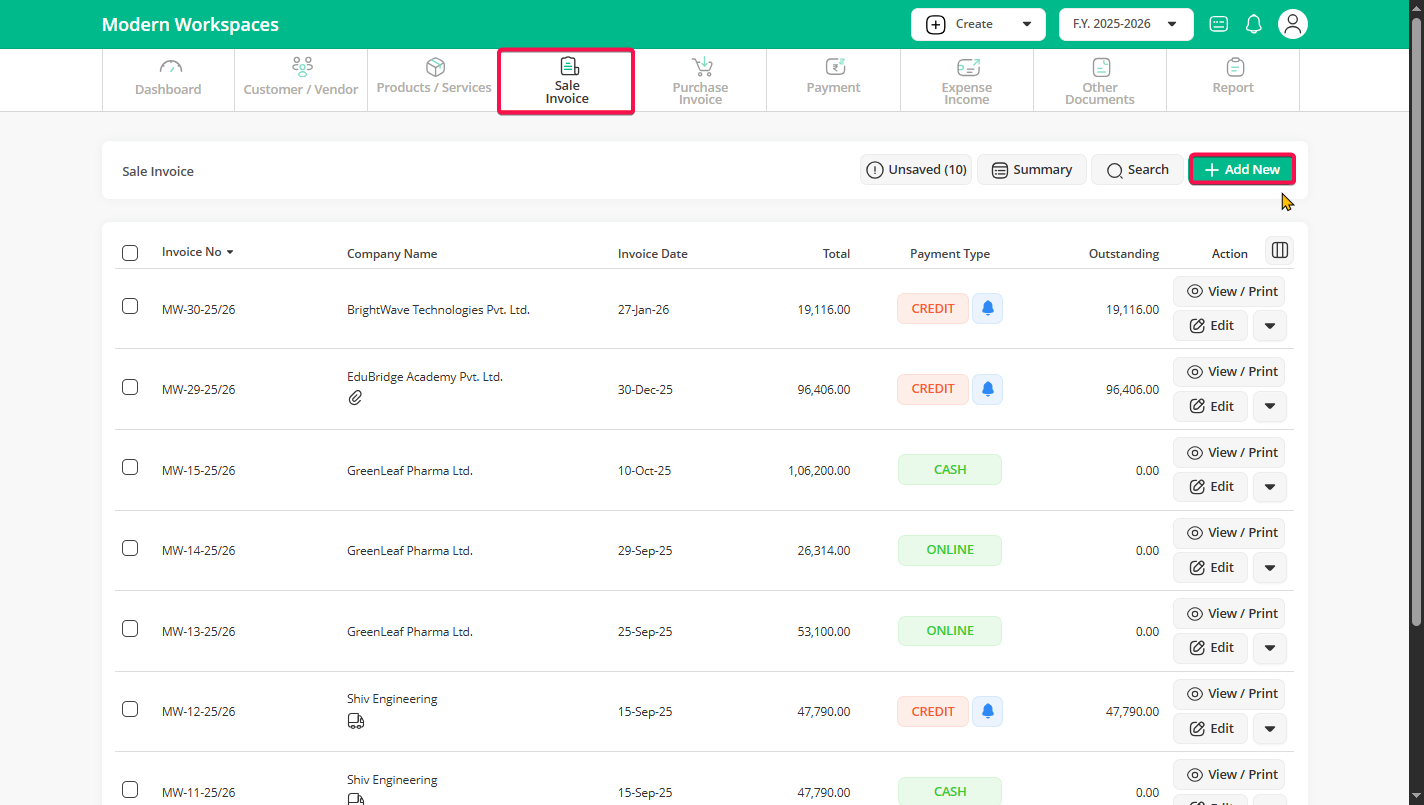Expand the F.Y. 2025-2026 year selector
The height and width of the screenshot is (805, 1424).
pos(1125,24)
